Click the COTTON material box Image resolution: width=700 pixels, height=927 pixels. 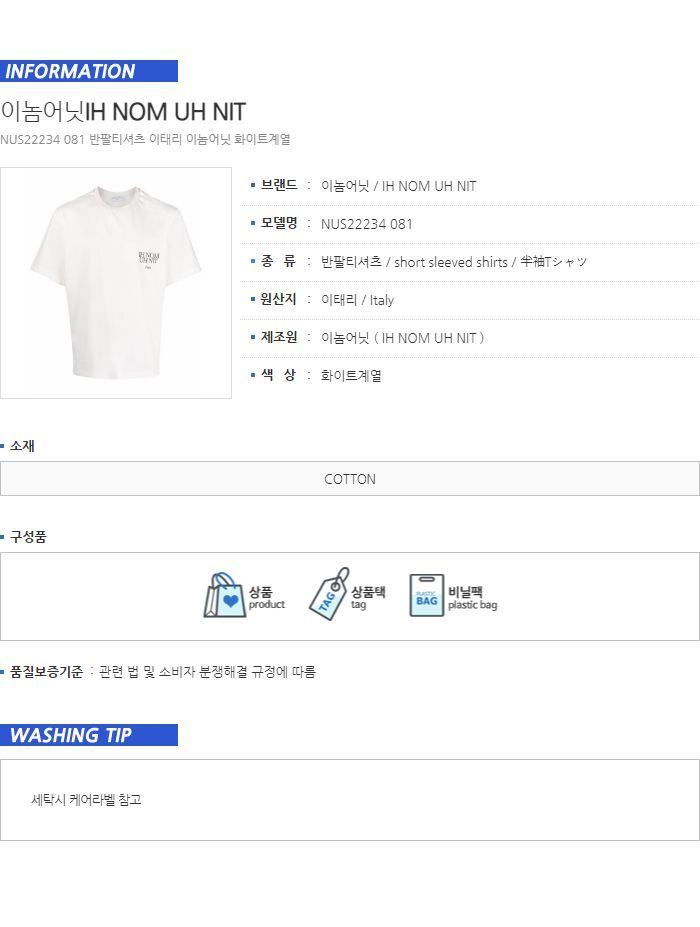point(350,479)
